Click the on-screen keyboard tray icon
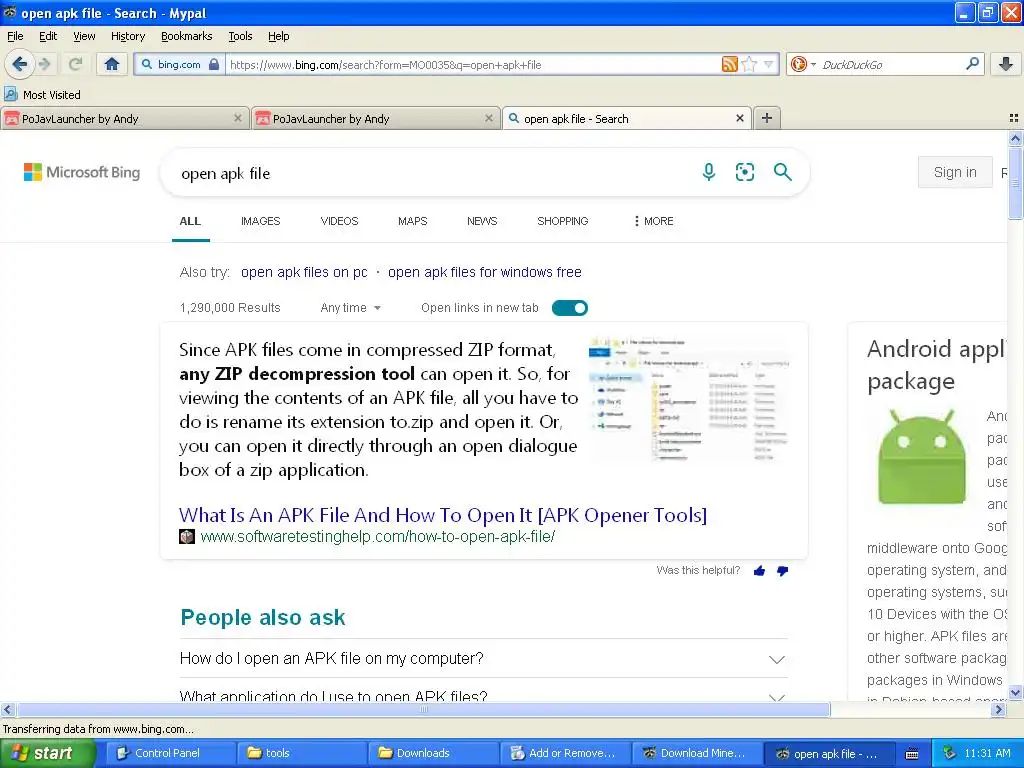1024x768 pixels. point(912,754)
